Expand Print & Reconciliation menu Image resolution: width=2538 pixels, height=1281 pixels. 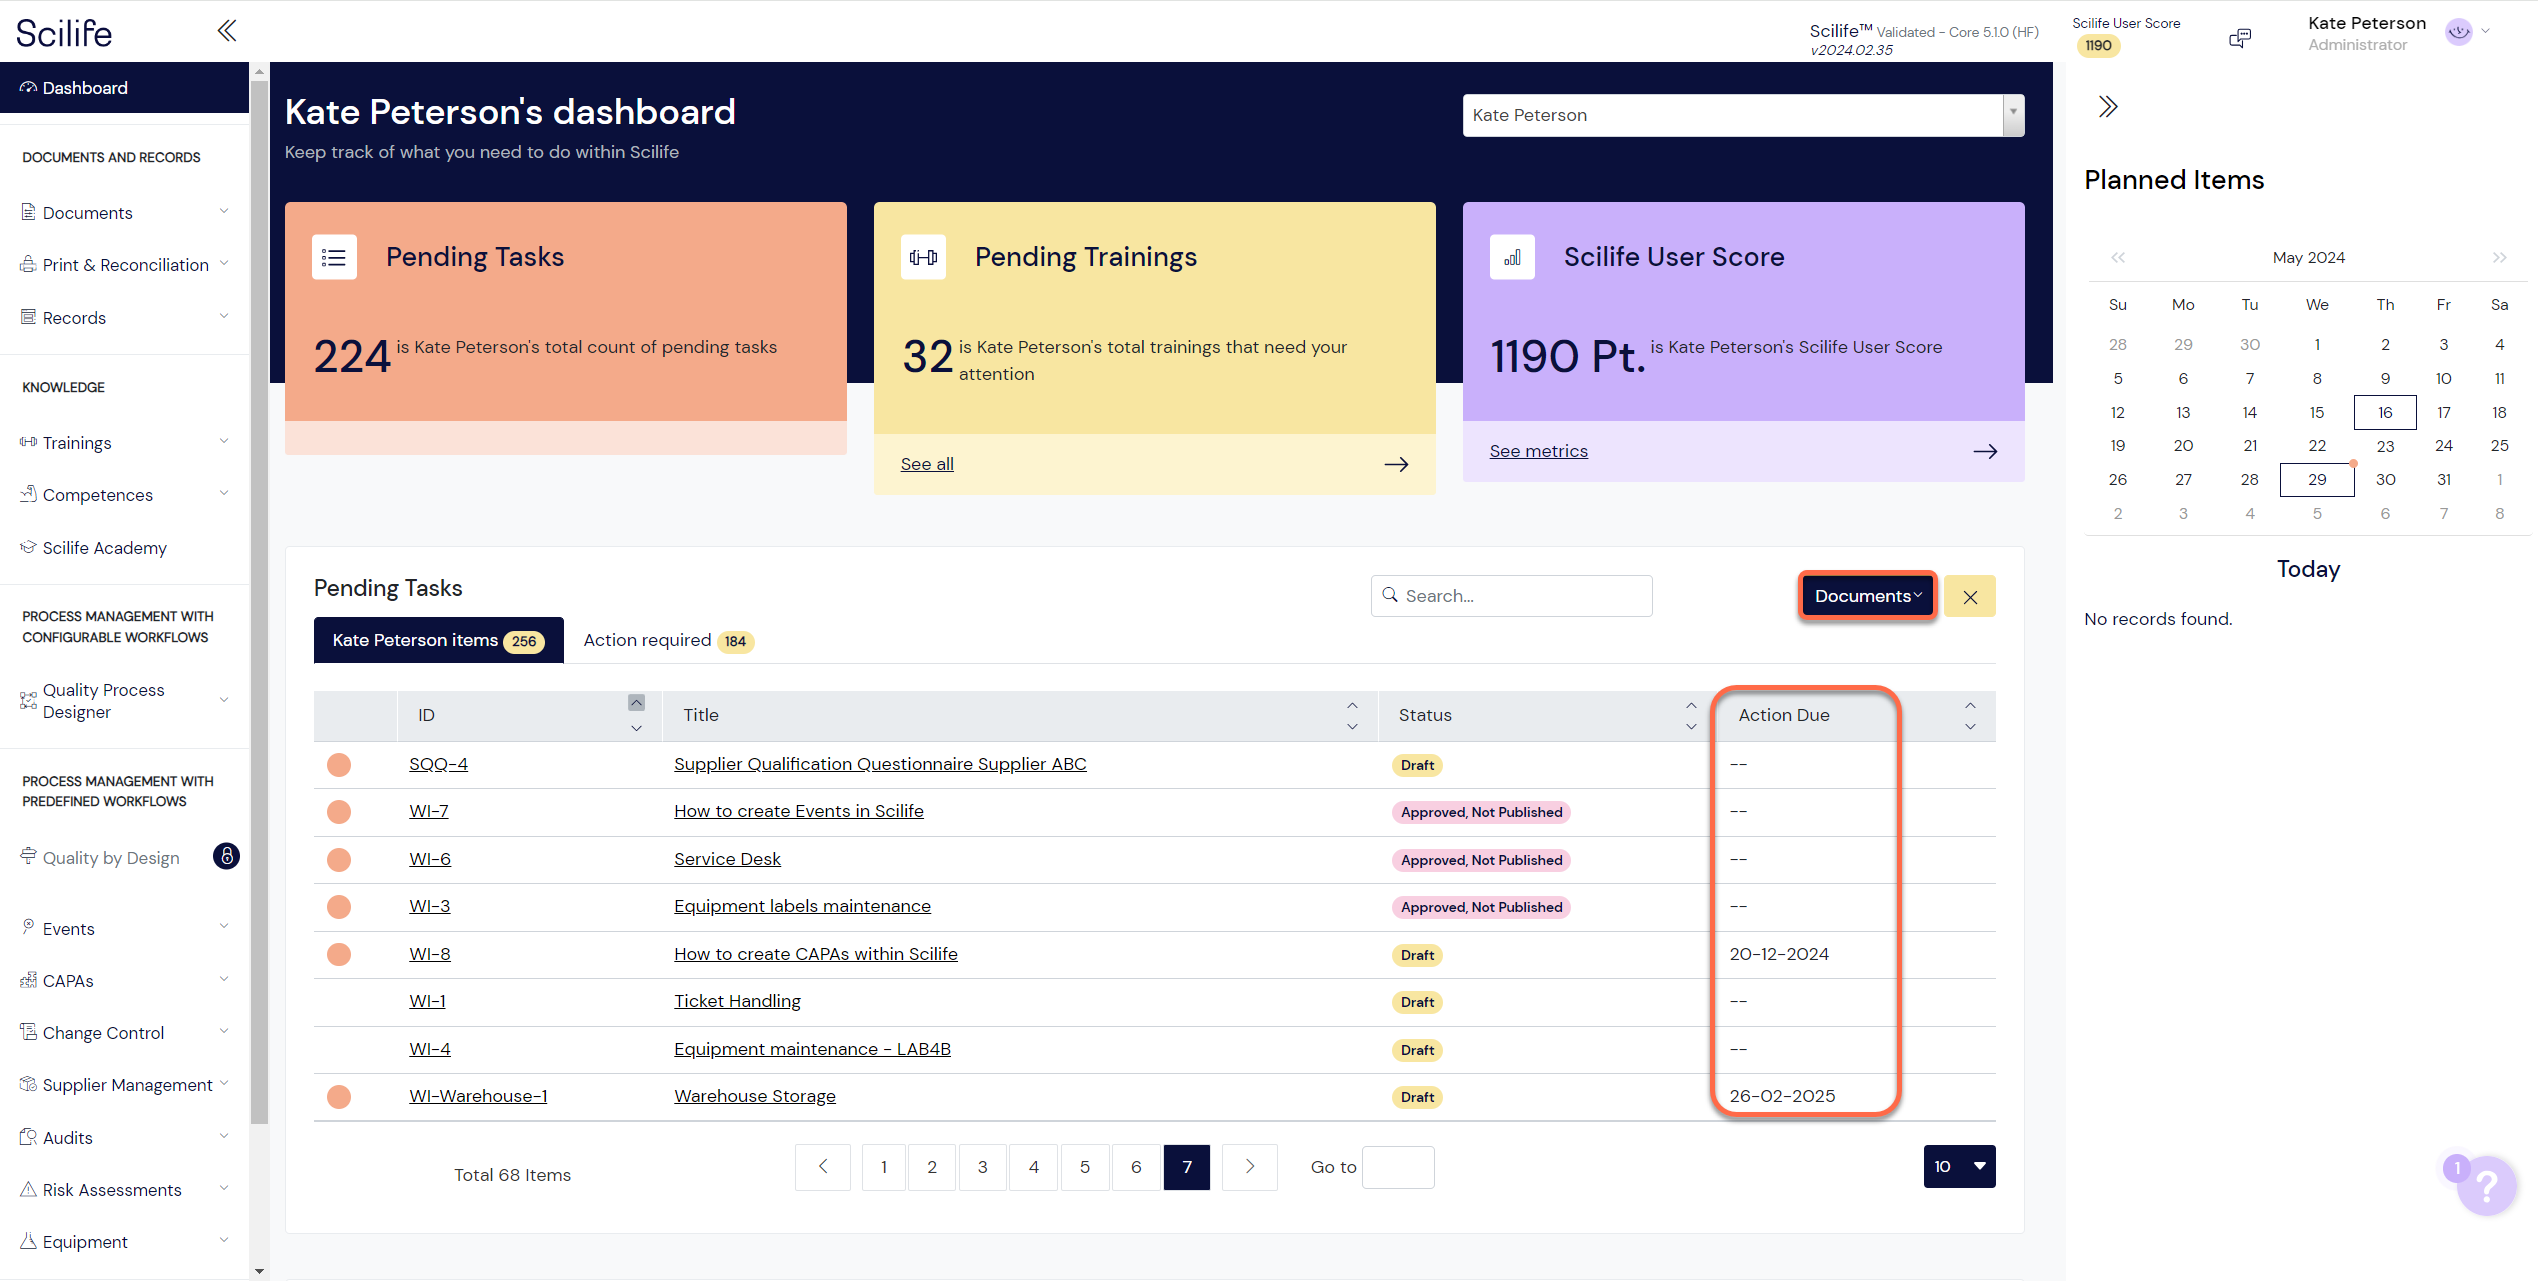[x=224, y=263]
